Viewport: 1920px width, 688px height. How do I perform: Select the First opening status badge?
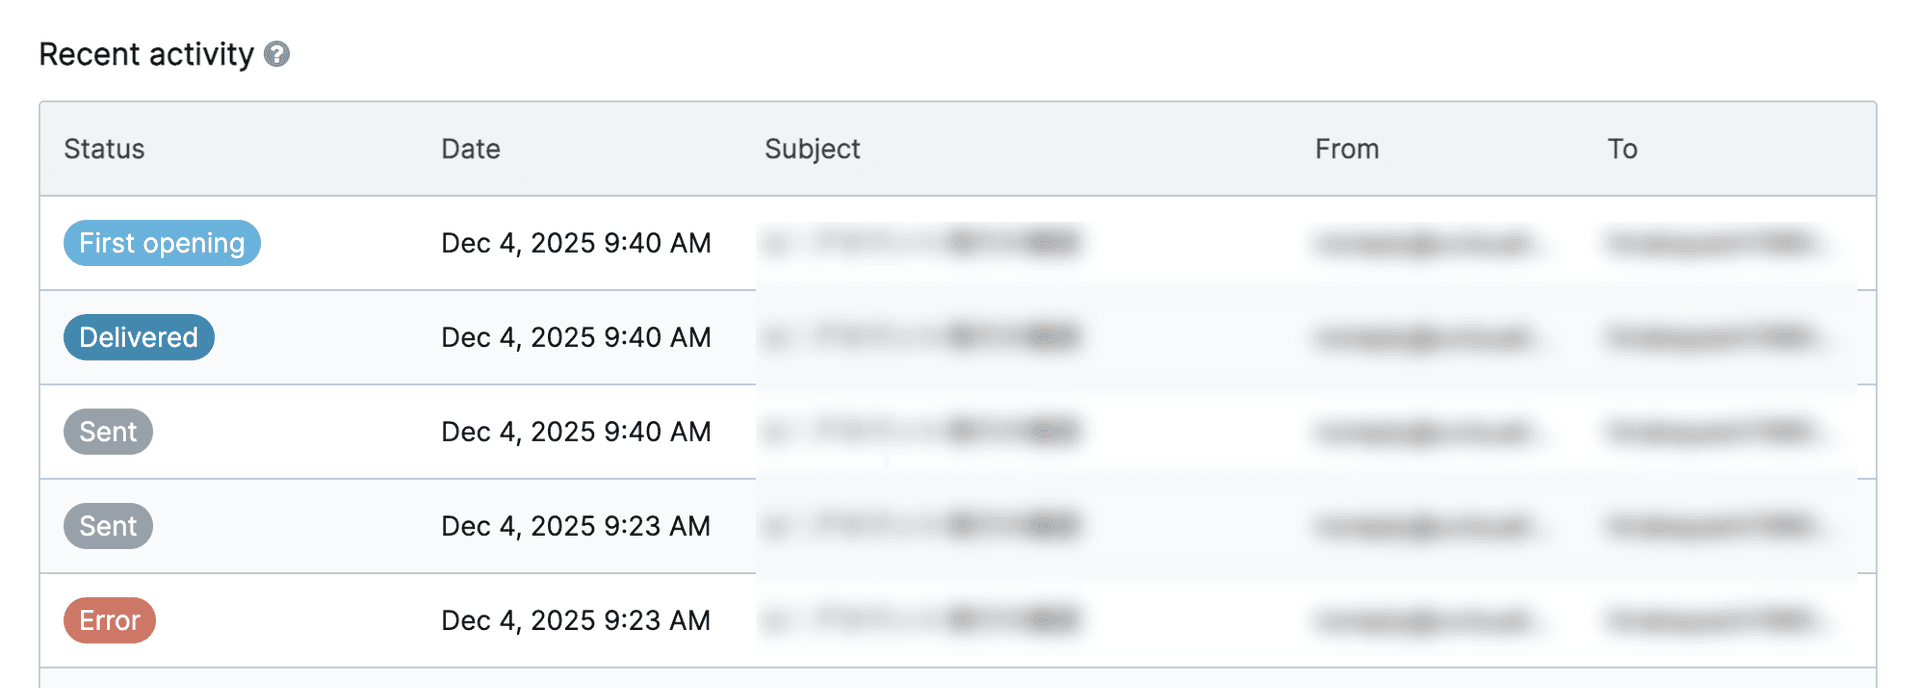click(162, 243)
